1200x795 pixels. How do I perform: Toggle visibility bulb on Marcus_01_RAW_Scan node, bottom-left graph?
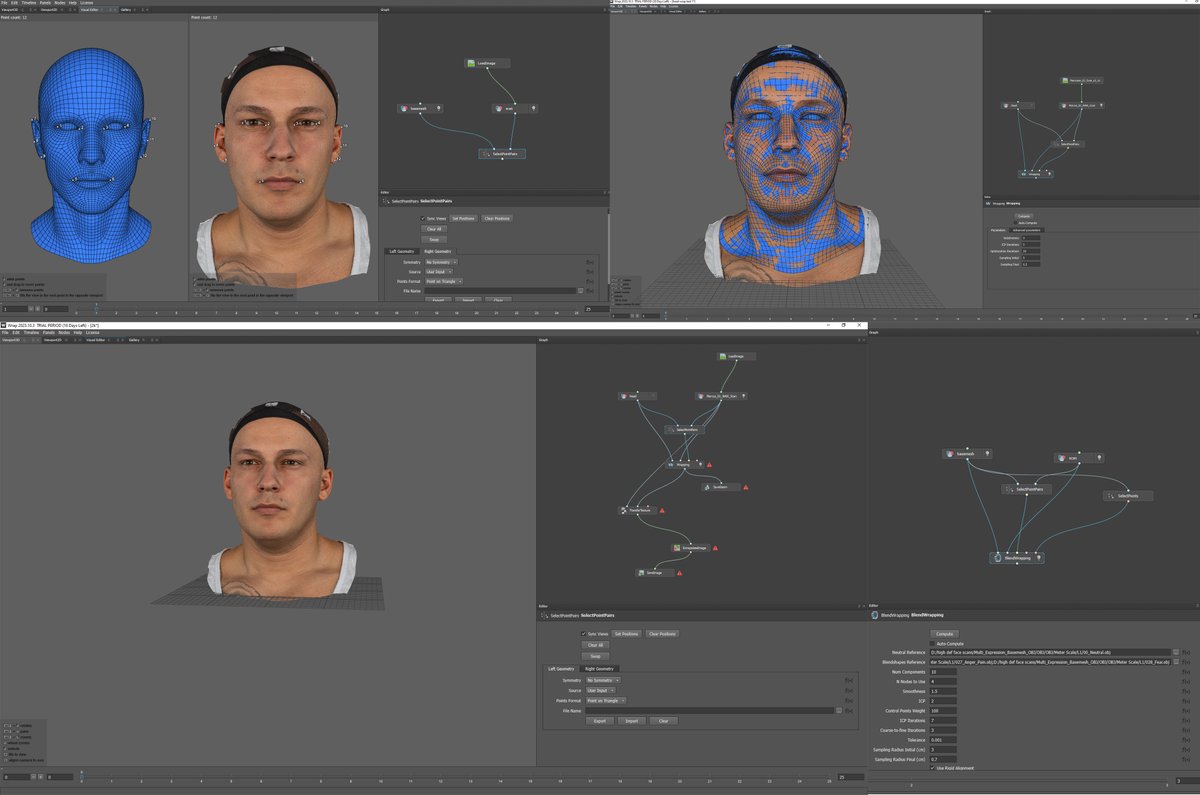[x=743, y=396]
